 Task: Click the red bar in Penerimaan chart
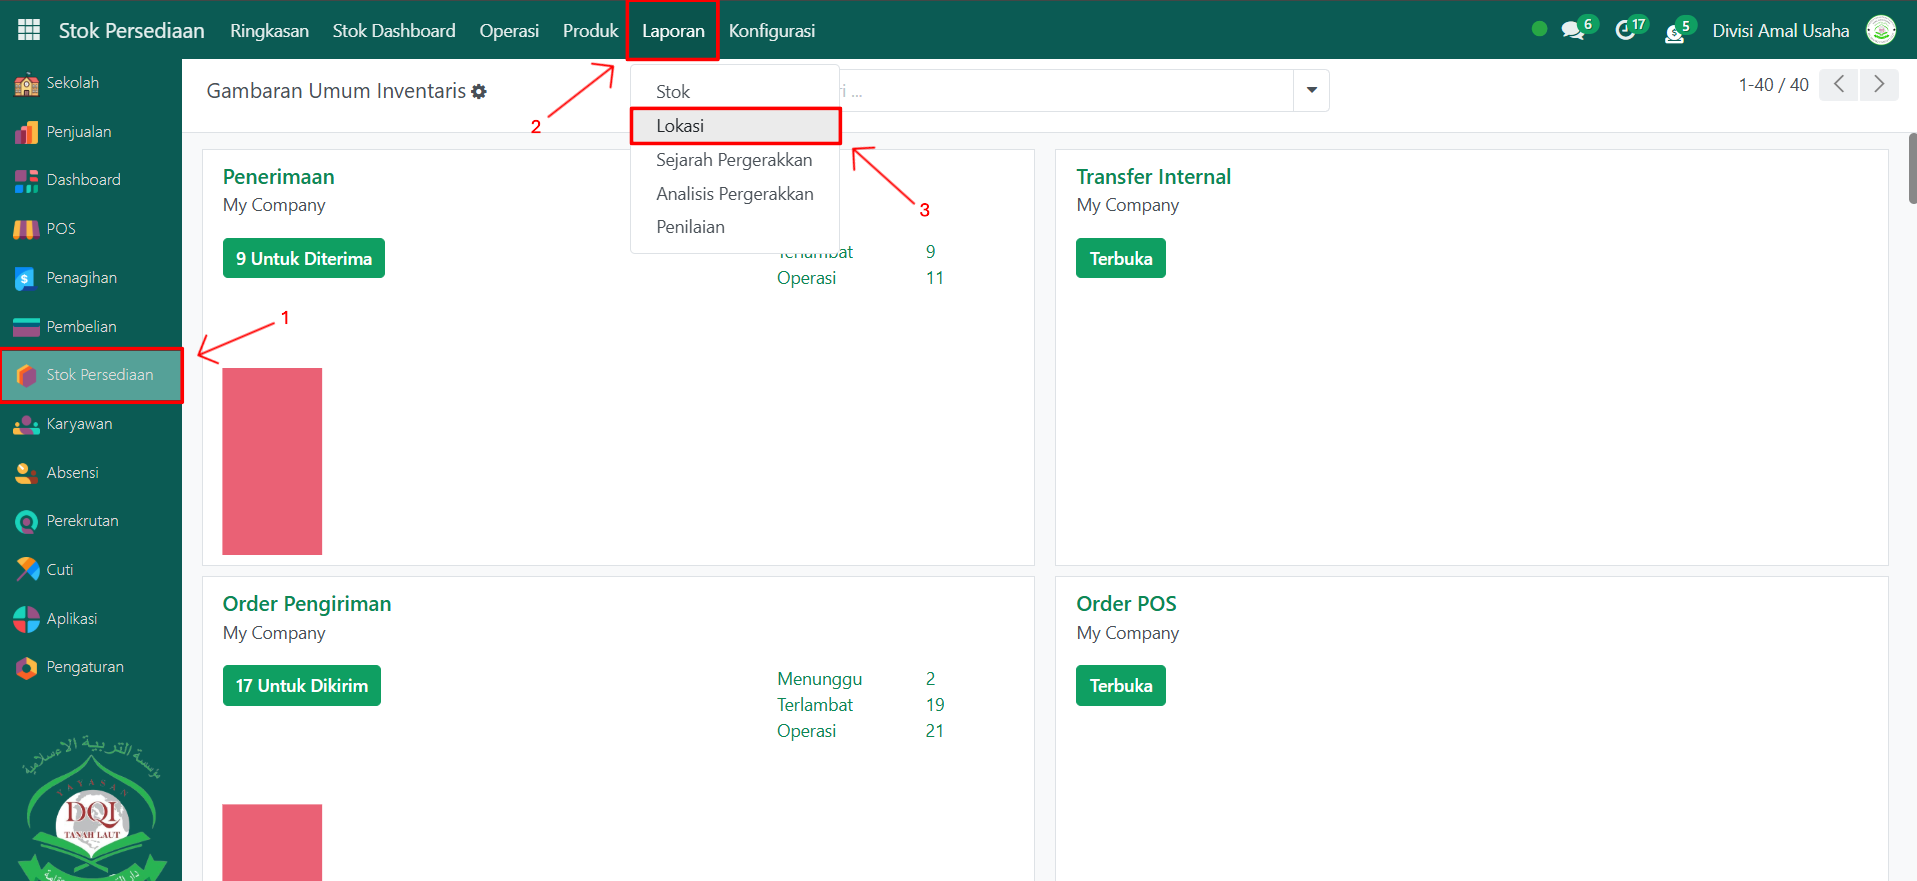point(272,461)
